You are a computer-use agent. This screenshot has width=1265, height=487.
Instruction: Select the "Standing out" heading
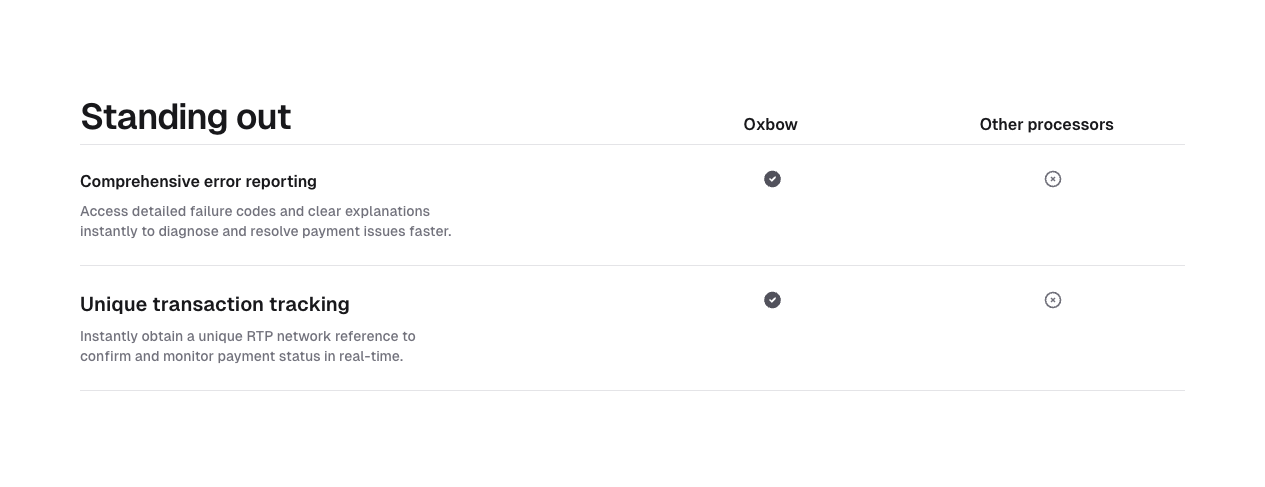(x=185, y=117)
